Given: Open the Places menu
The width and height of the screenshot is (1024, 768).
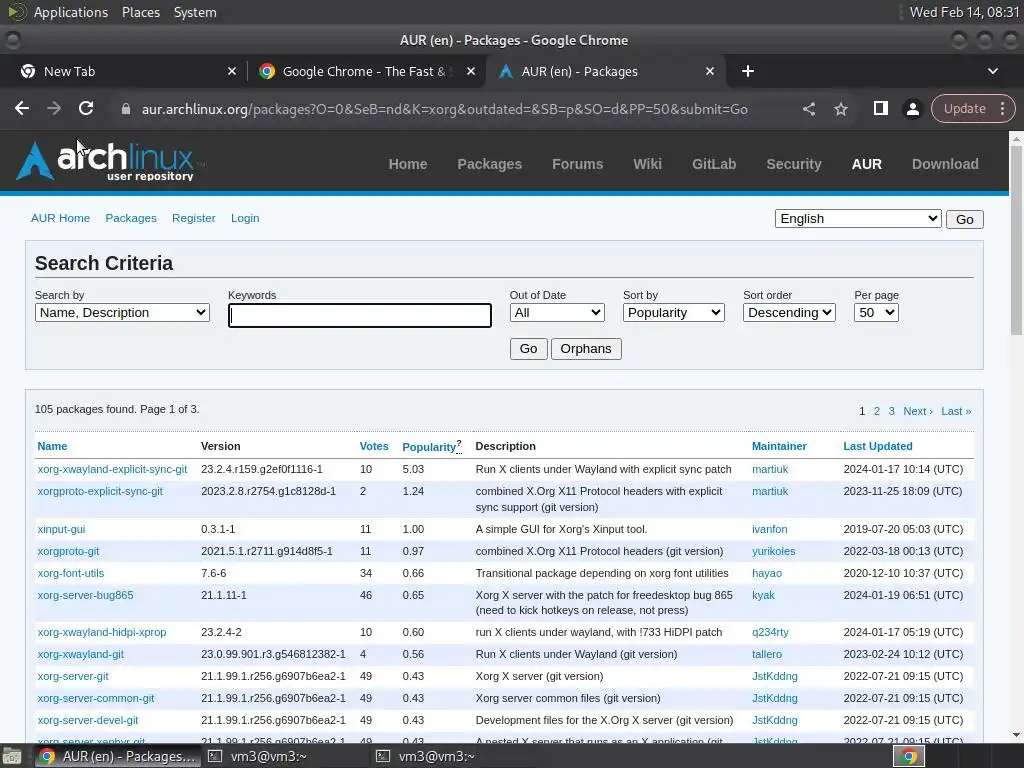Looking at the screenshot, I should [140, 12].
